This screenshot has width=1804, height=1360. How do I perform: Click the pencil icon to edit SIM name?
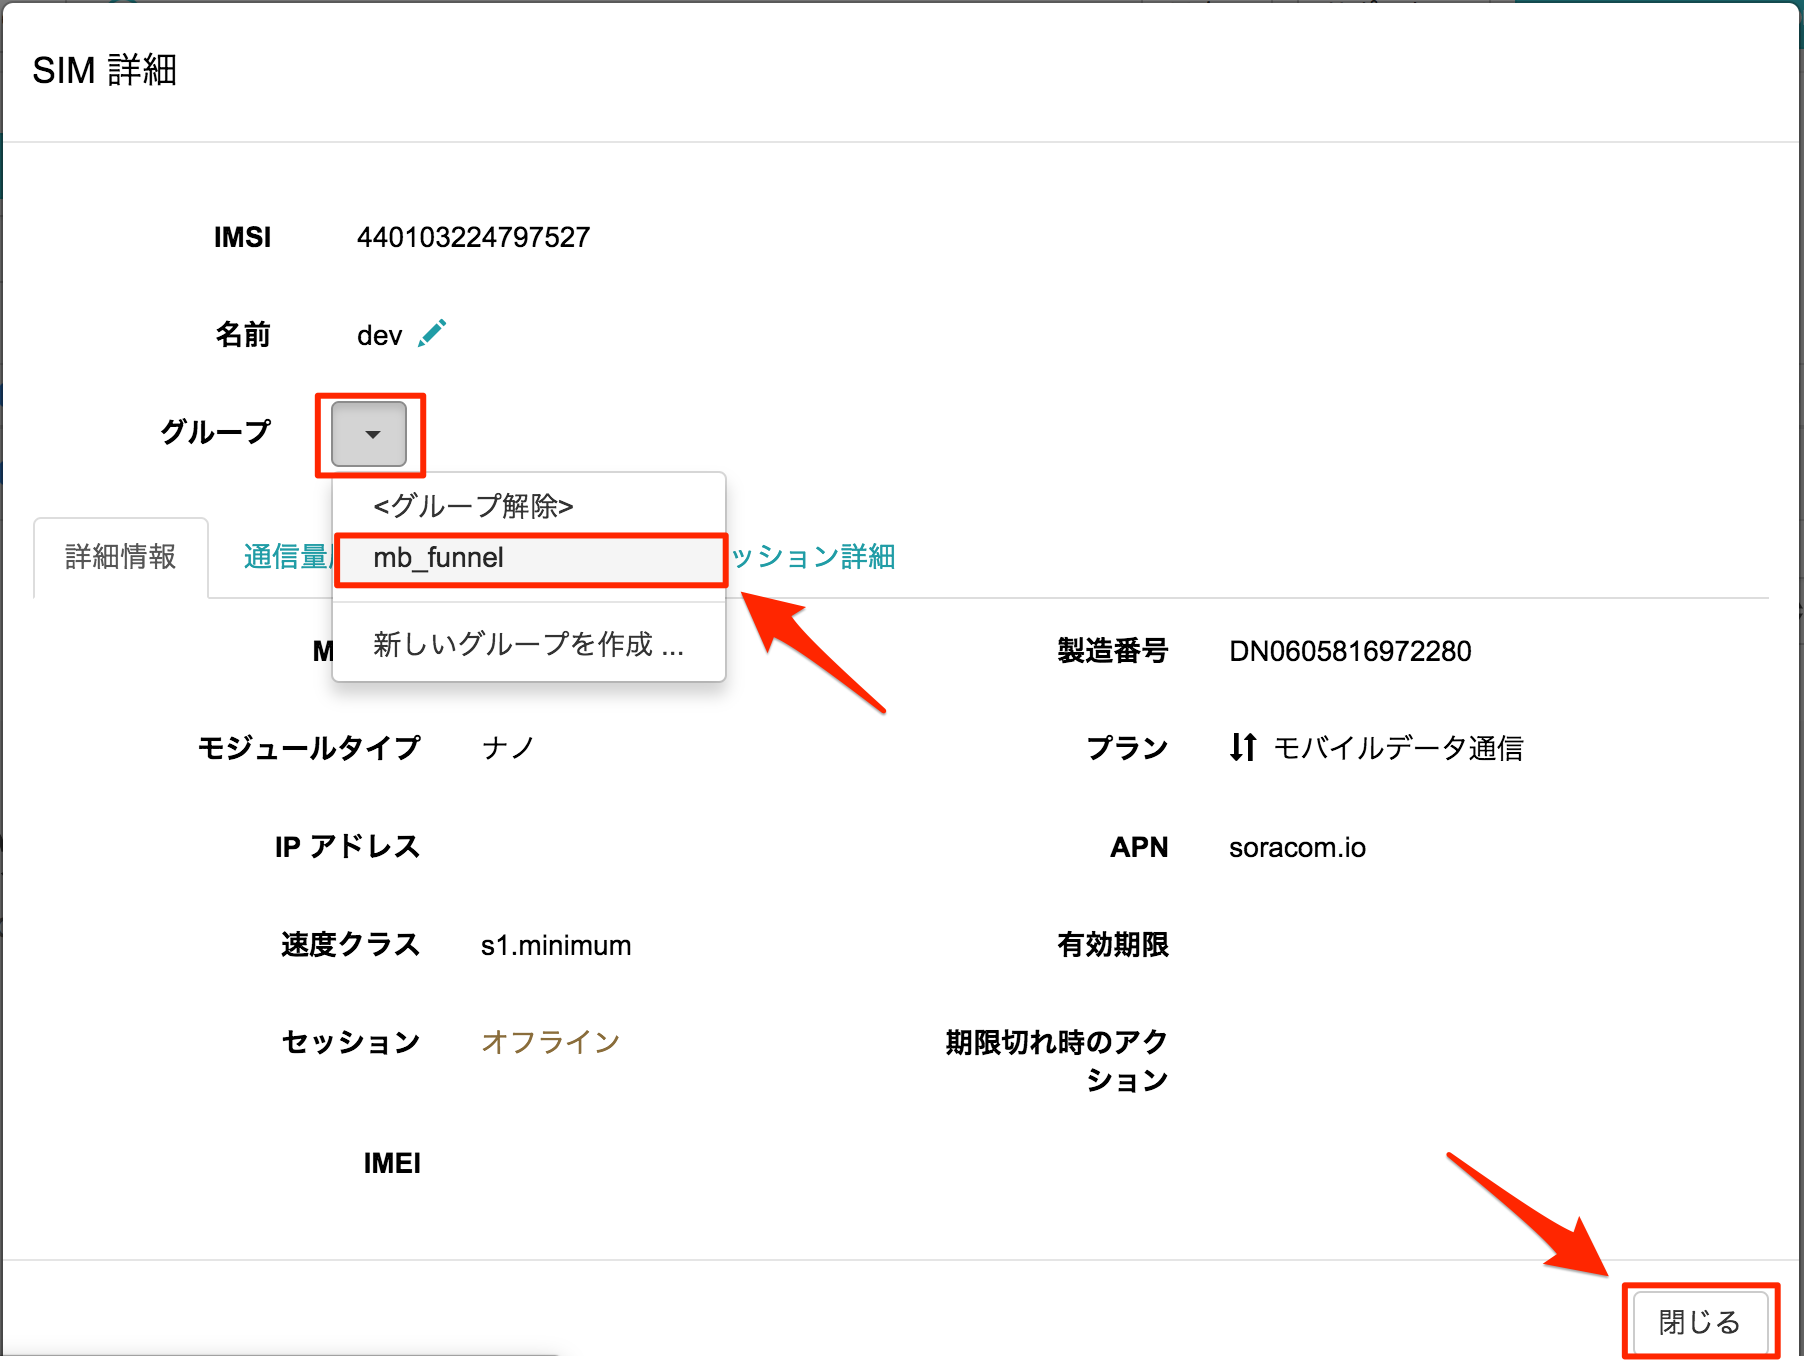pyautogui.click(x=432, y=333)
